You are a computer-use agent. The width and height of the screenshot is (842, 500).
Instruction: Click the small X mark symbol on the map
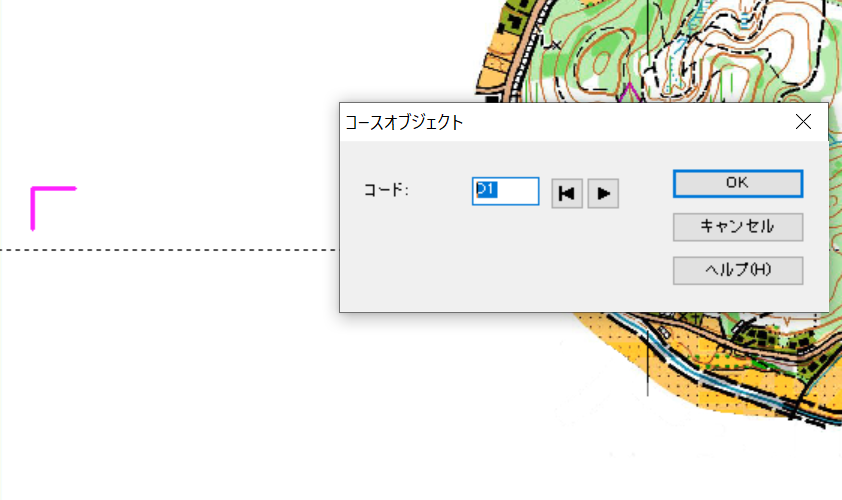point(555,46)
